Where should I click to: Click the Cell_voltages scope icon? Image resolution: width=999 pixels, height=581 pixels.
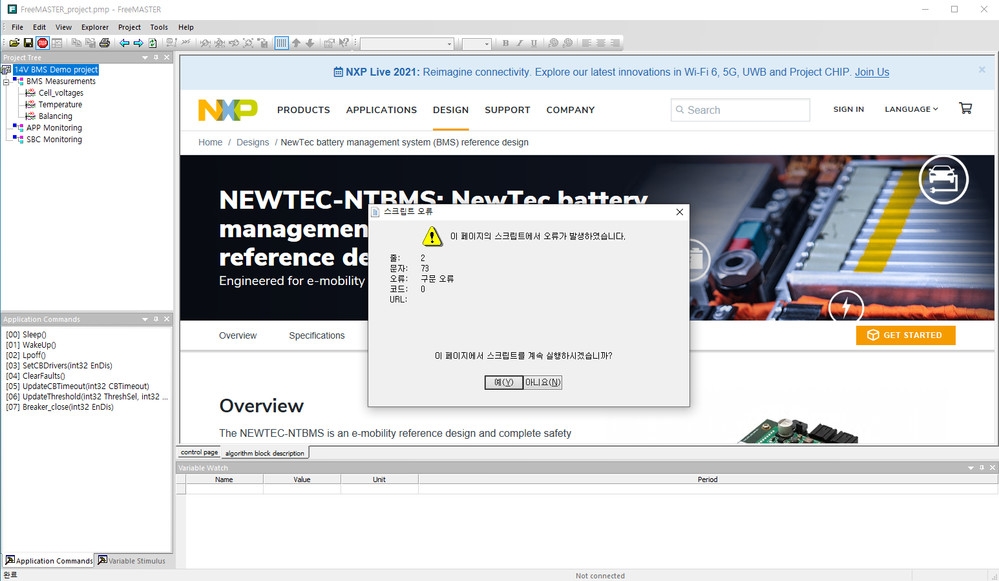(x=30, y=93)
